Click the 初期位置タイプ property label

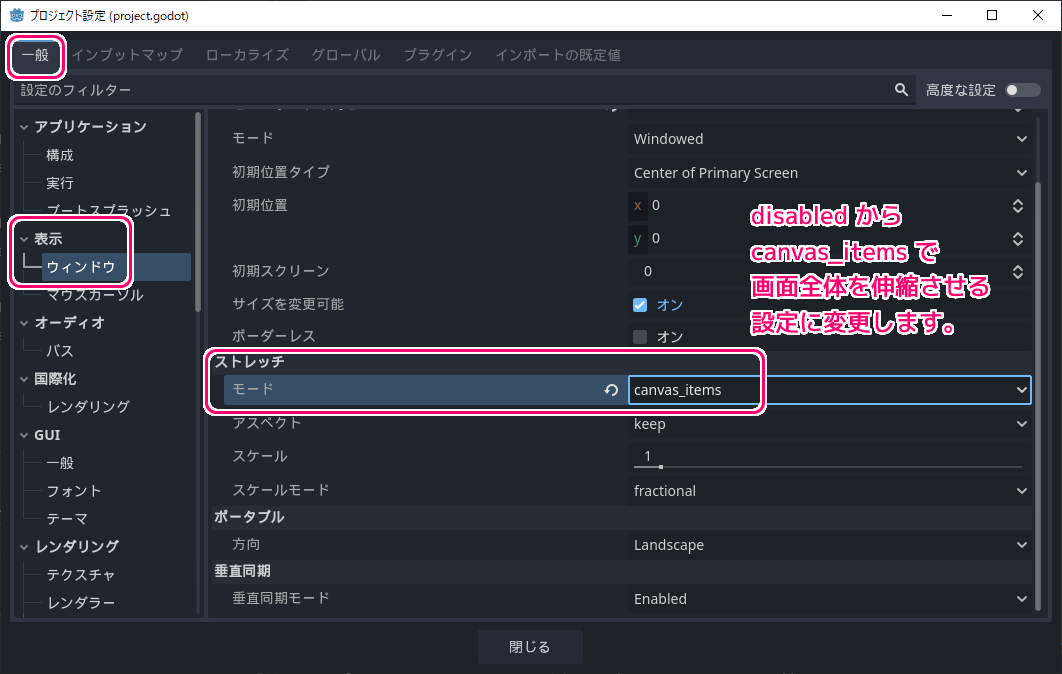[x=280, y=172]
